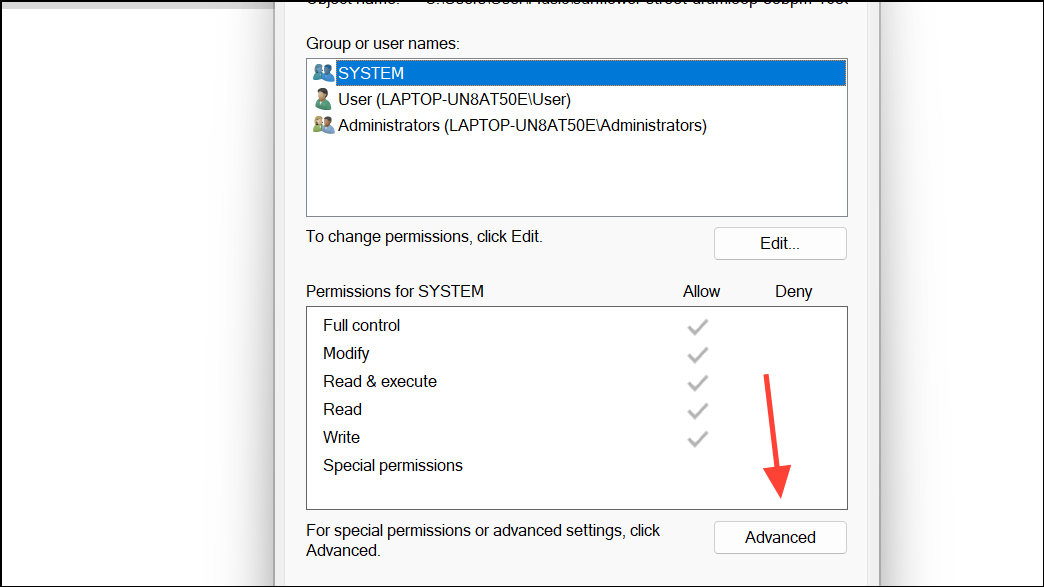The height and width of the screenshot is (587, 1044).
Task: Click the Allow column header
Action: pos(701,292)
